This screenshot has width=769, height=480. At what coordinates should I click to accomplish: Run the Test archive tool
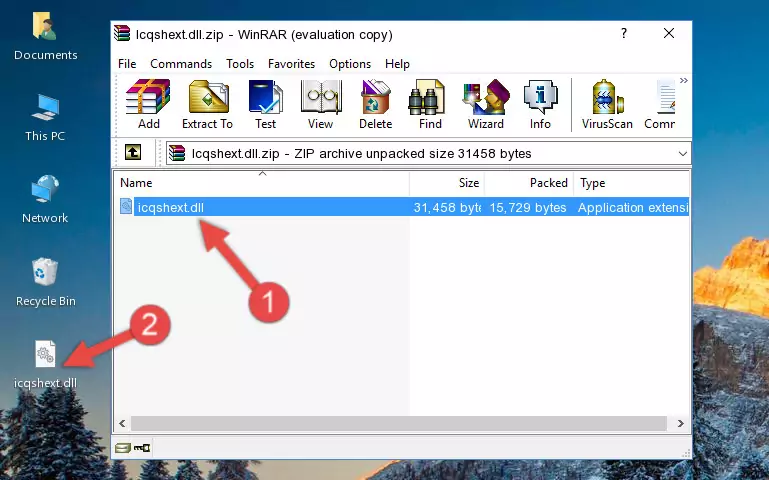[x=265, y=104]
